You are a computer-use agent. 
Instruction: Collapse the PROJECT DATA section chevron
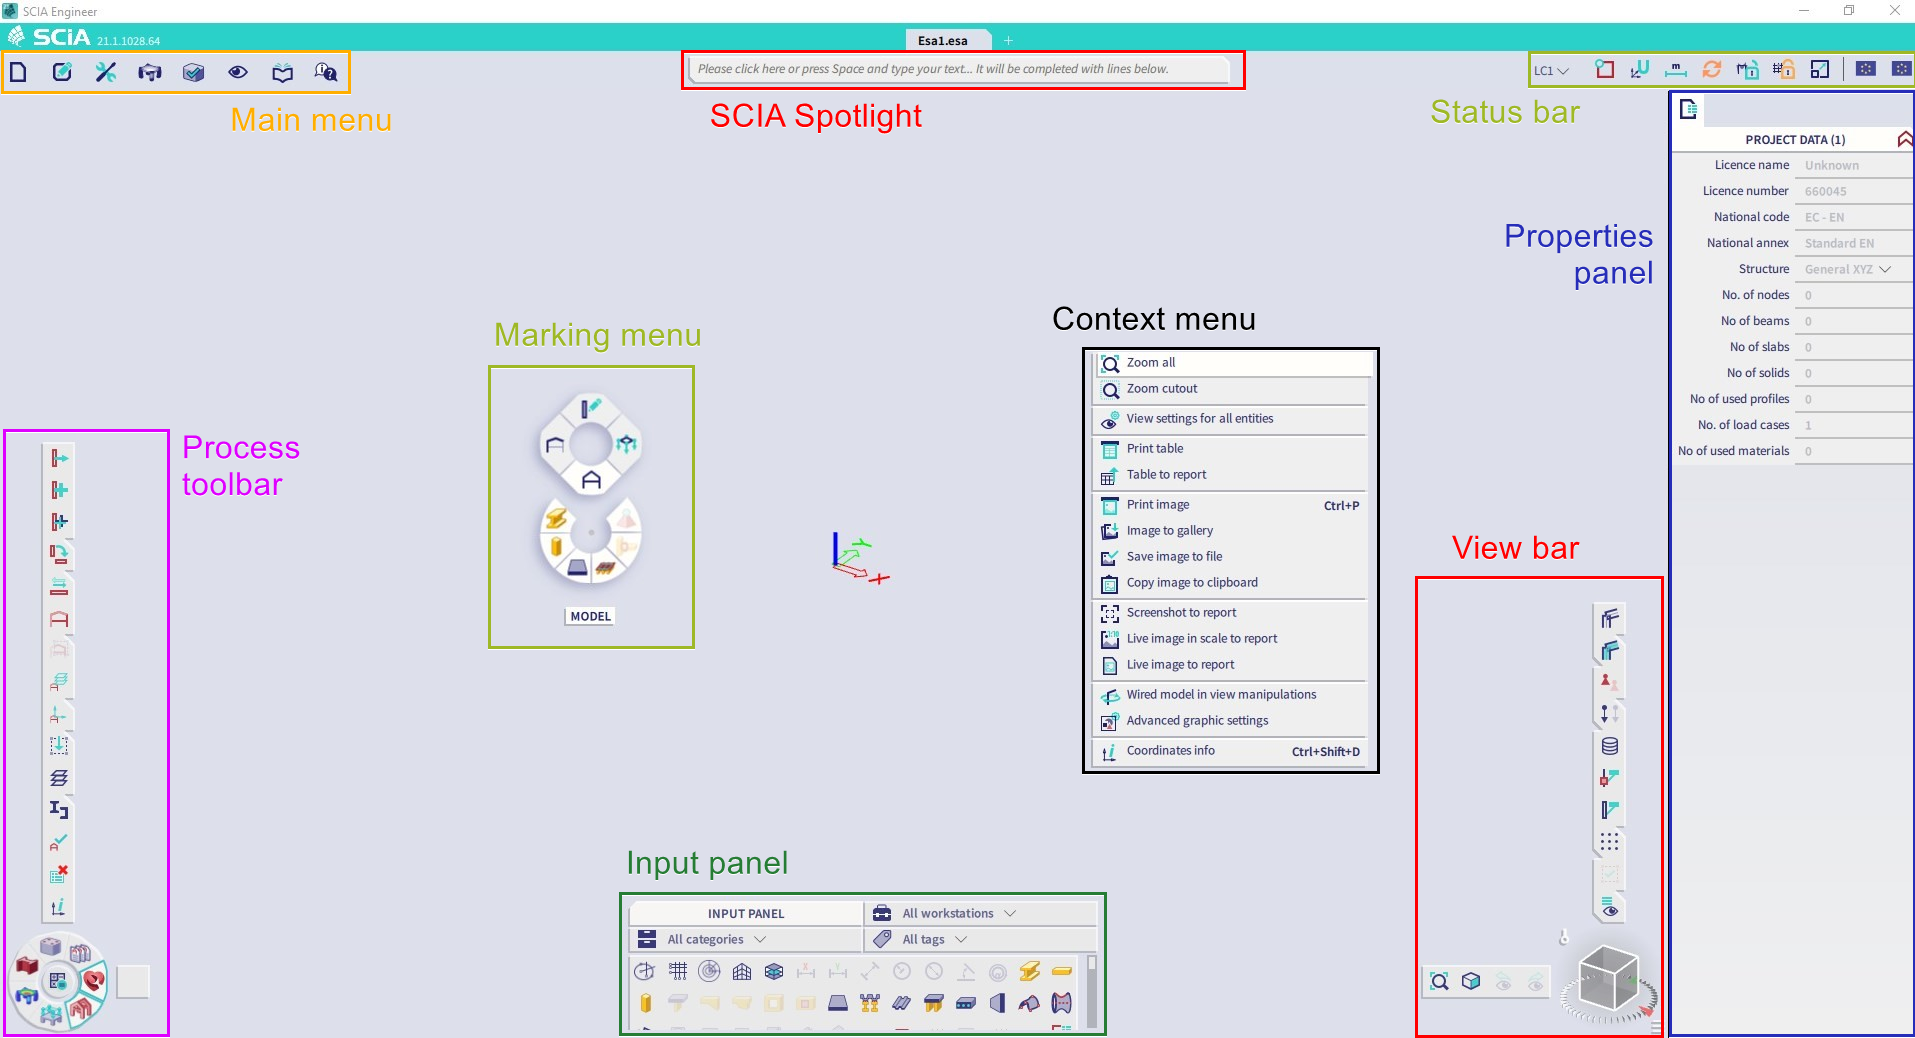pyautogui.click(x=1904, y=139)
